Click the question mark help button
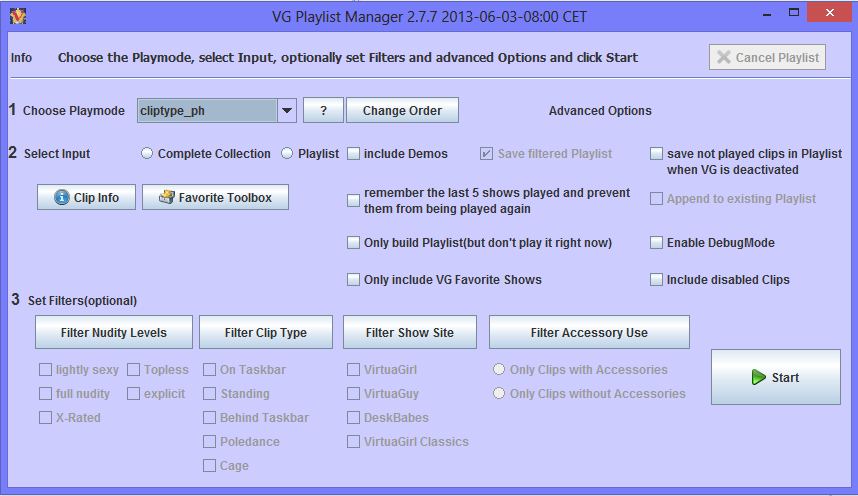Screen dimensions: 858x496 [323, 111]
